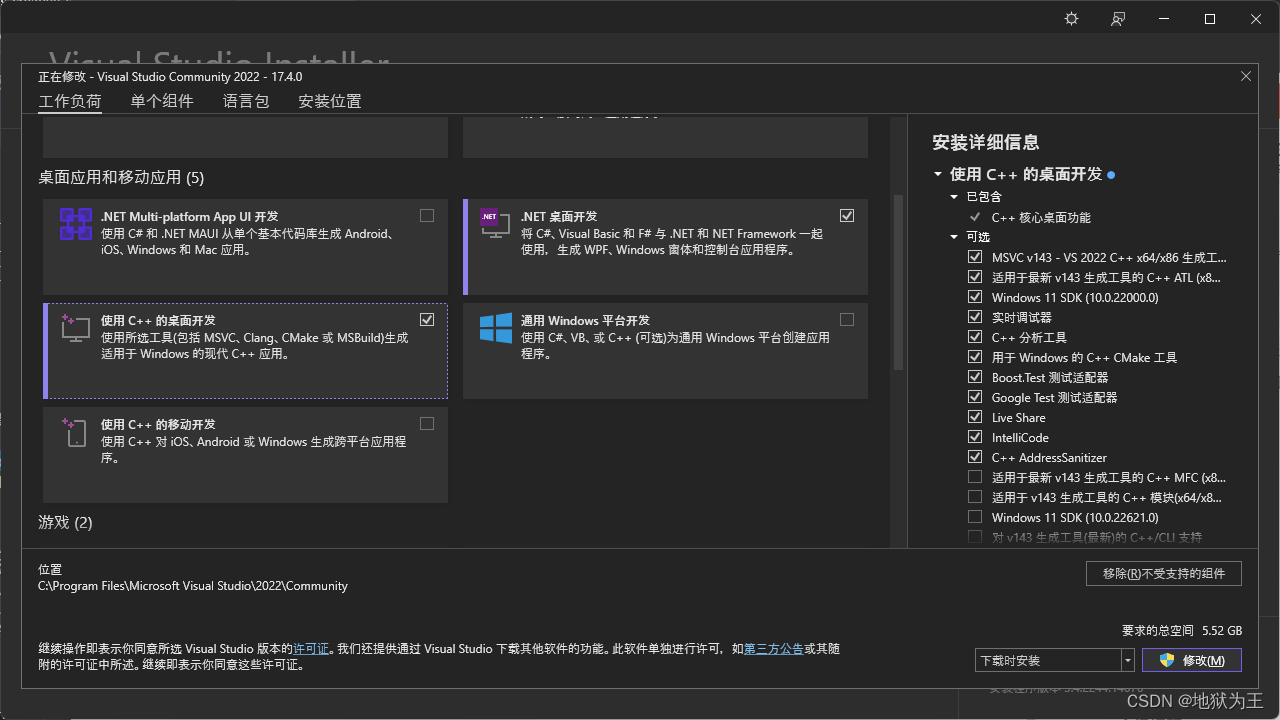This screenshot has width=1280, height=720.
Task: Click the .NET MAUI workload icon
Action: tap(76, 224)
